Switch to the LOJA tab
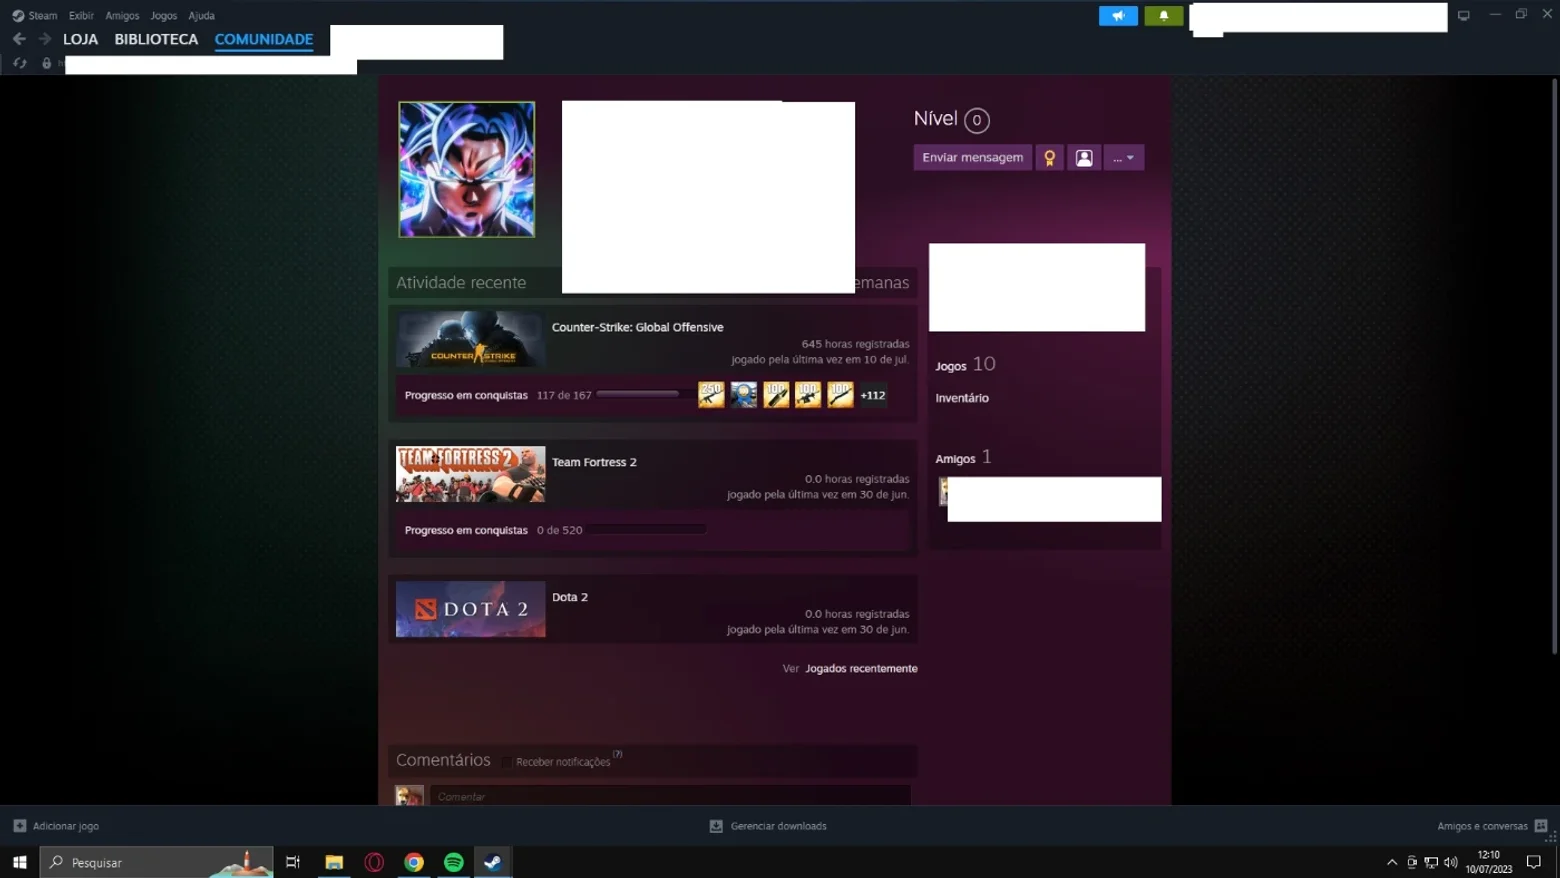This screenshot has height=878, width=1560. (81, 39)
